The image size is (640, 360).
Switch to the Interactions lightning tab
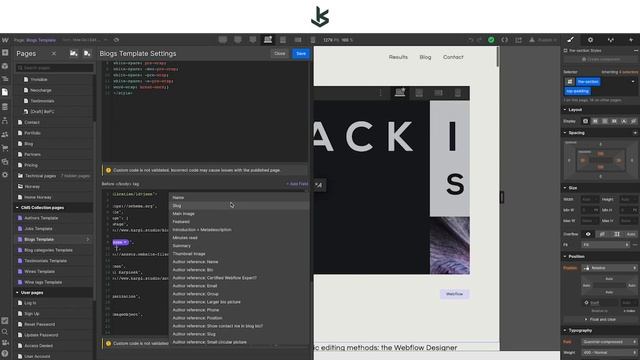coord(631,40)
